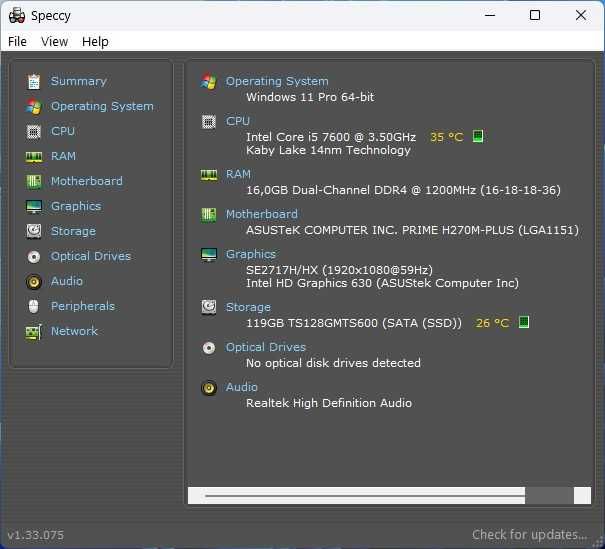Select Operating System in the sidebar
This screenshot has height=549, width=605.
(102, 106)
